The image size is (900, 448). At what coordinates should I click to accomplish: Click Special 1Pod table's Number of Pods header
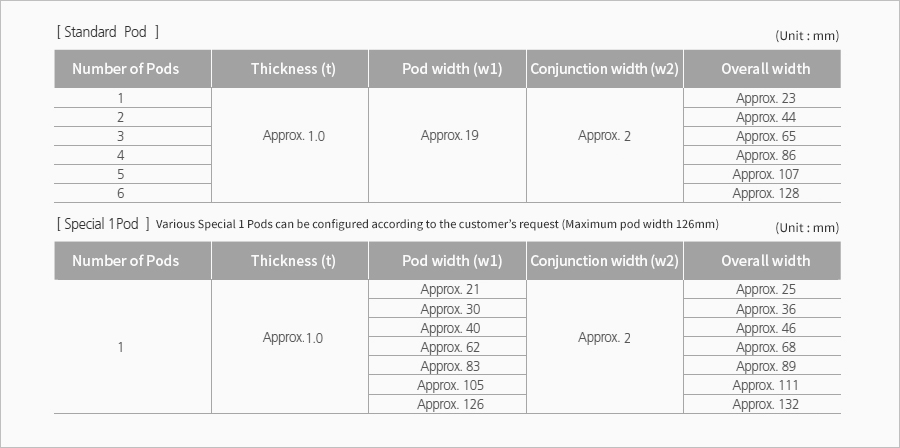tap(125, 261)
